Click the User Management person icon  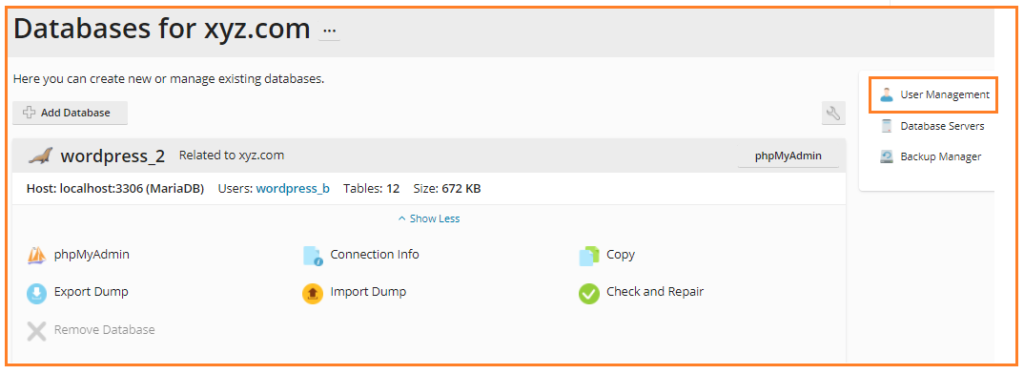[x=886, y=95]
